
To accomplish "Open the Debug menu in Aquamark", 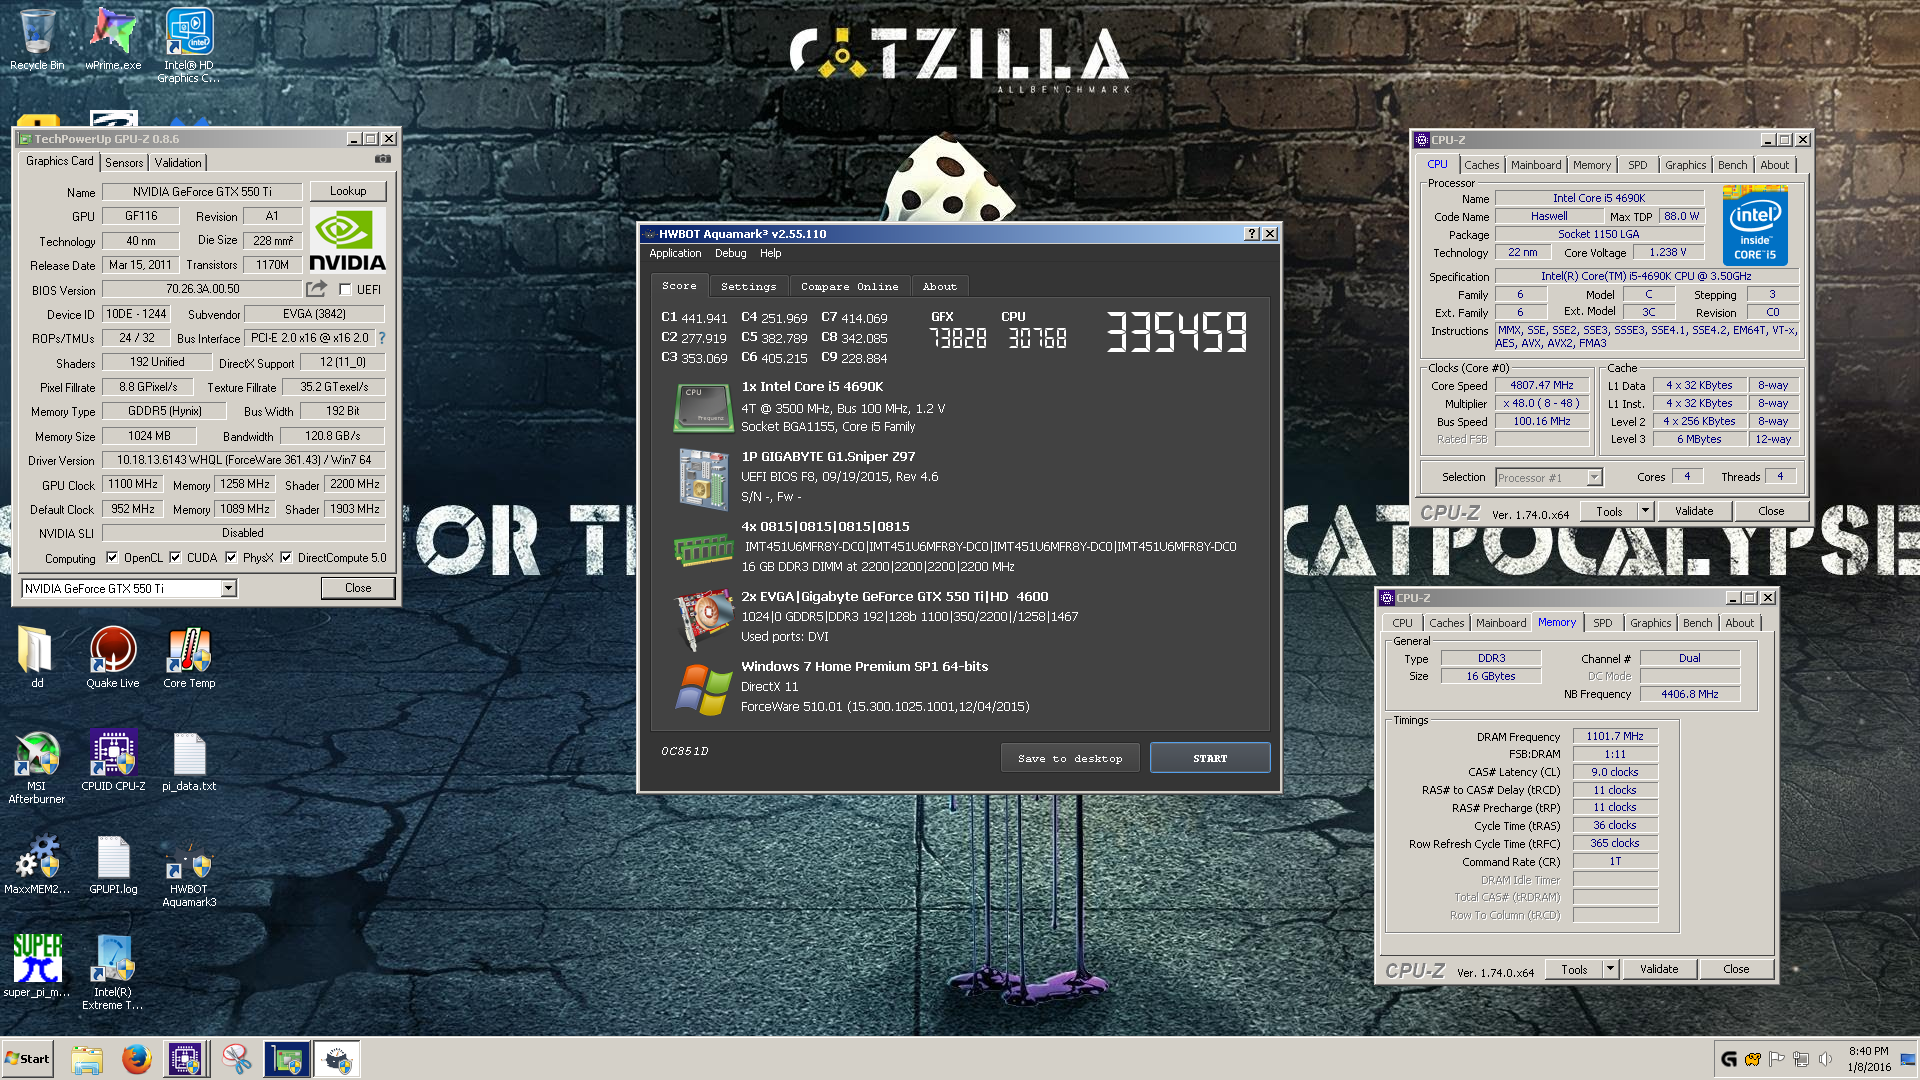I will [x=731, y=254].
